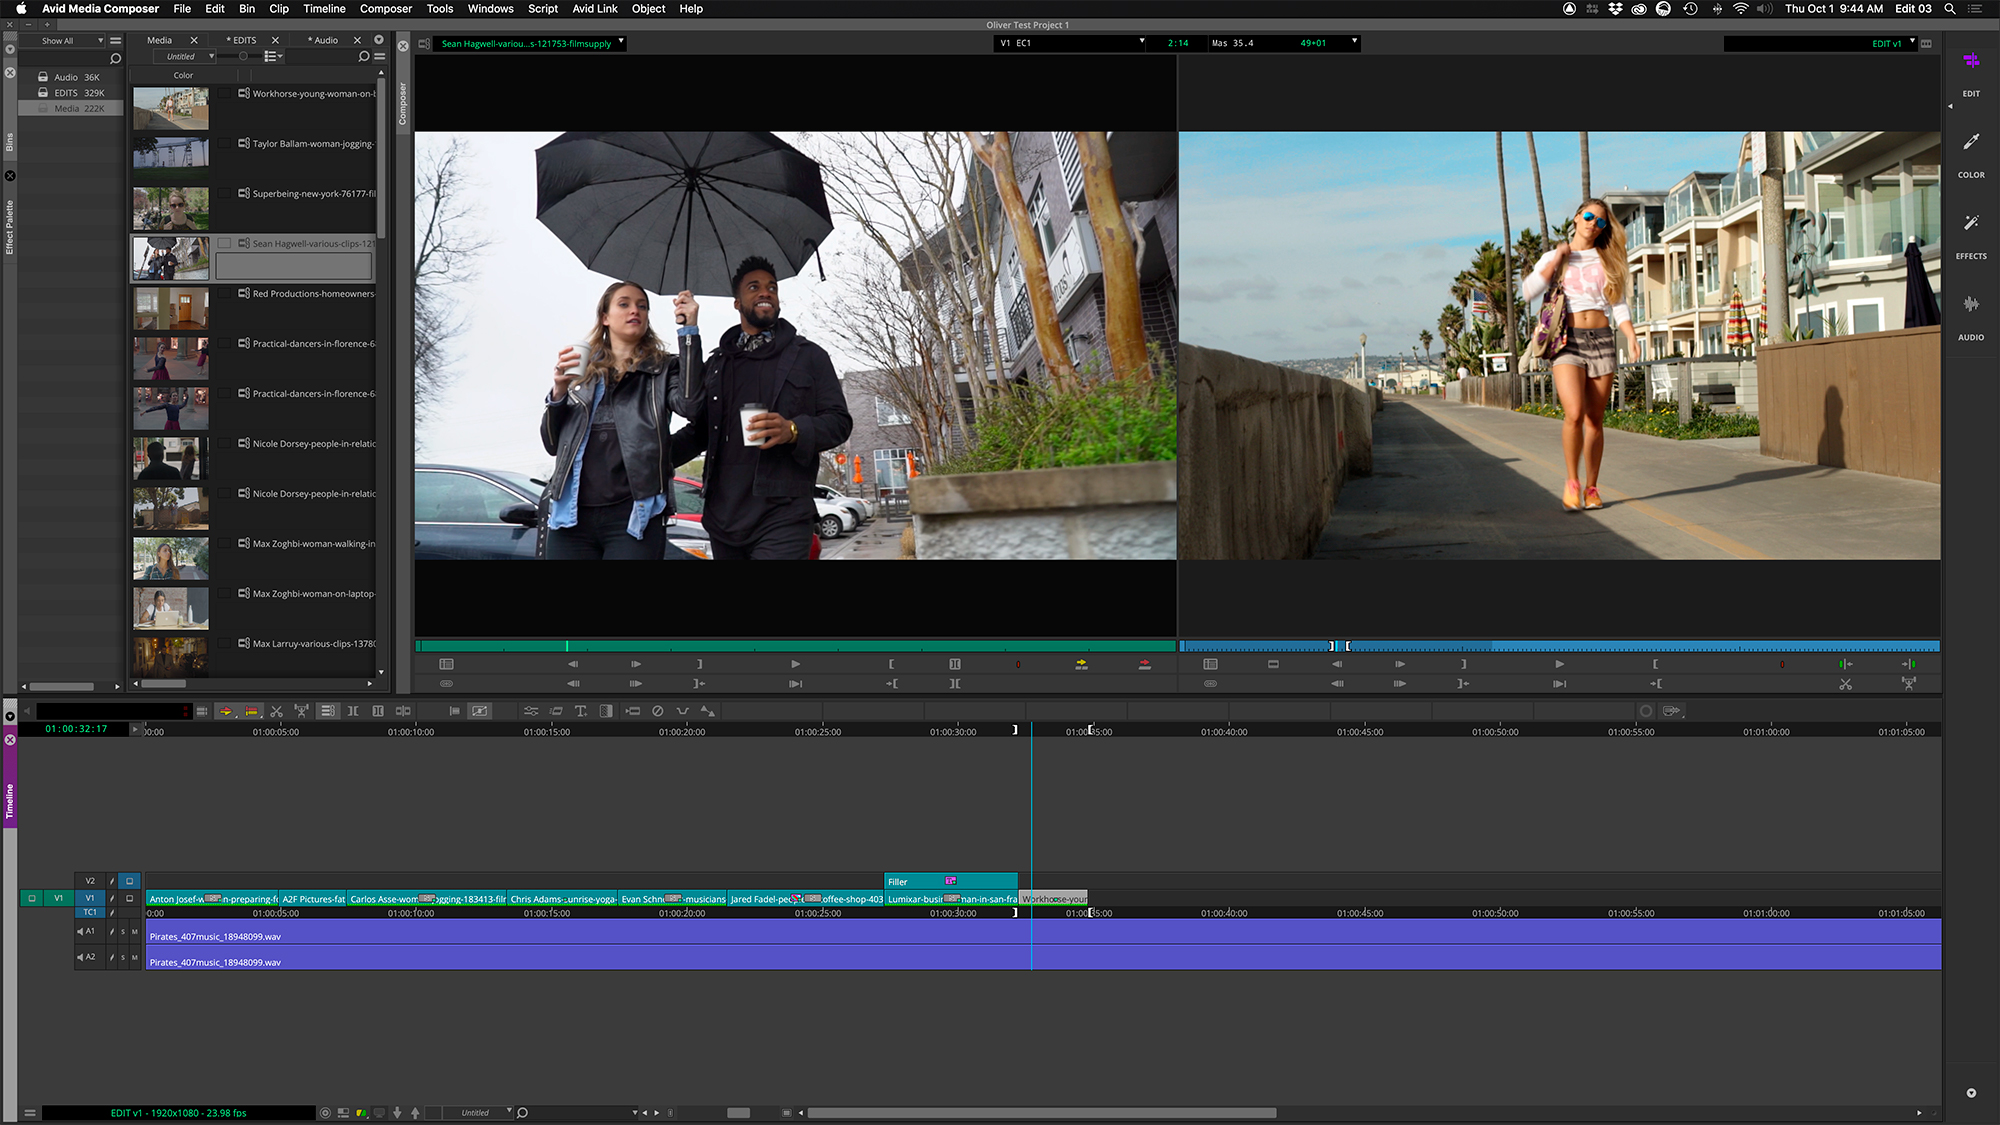This screenshot has width=2000, height=1125.
Task: Click the Mark Out point icon
Action: coord(699,665)
